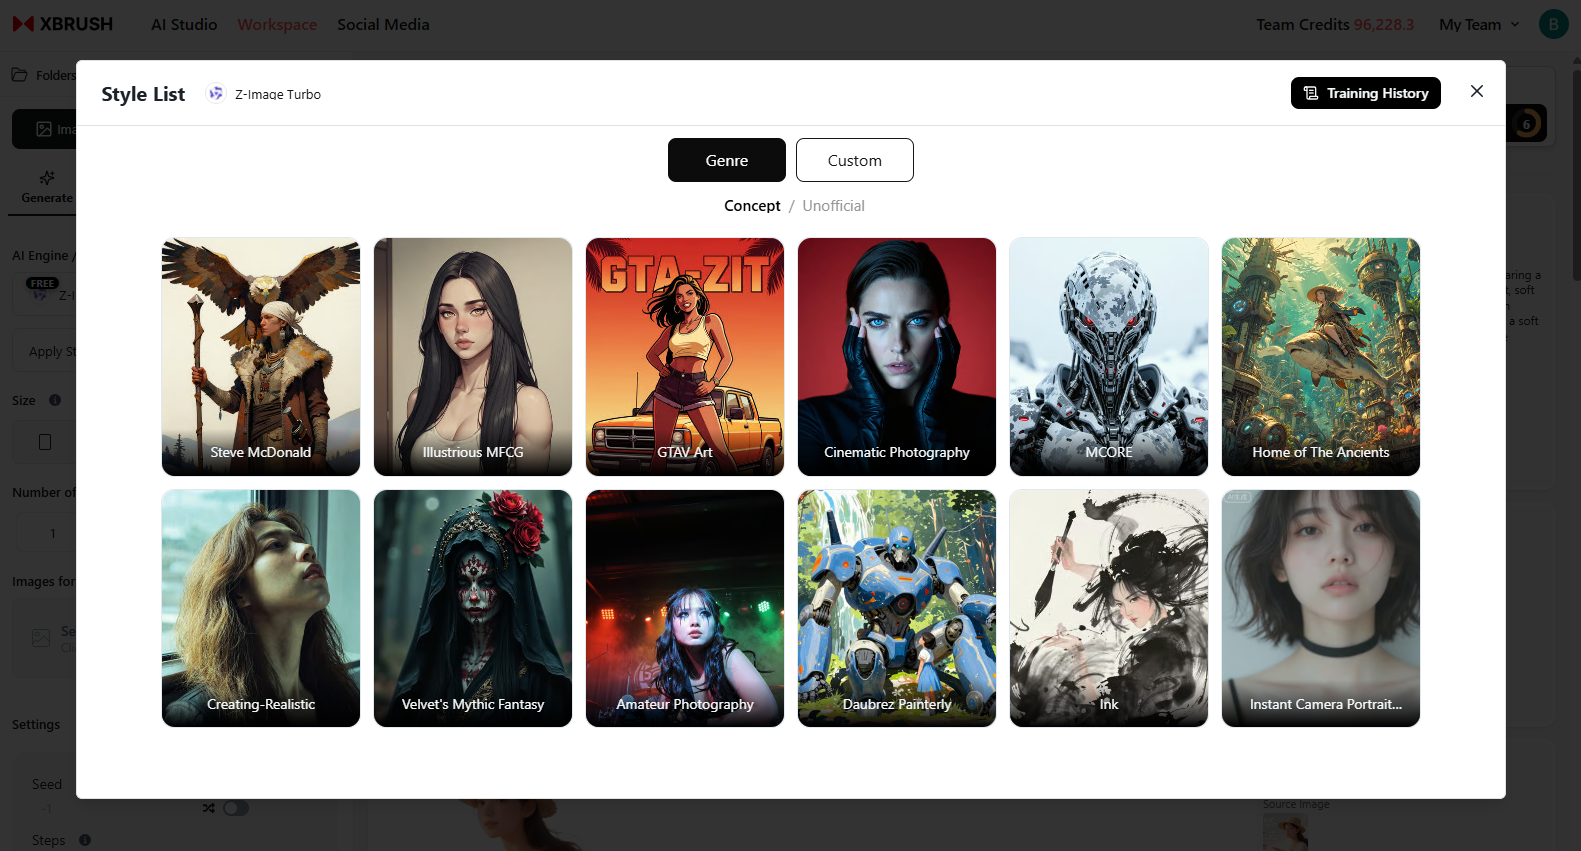Click the Z-Image Turbo model icon
The image size is (1581, 851).
pyautogui.click(x=215, y=93)
